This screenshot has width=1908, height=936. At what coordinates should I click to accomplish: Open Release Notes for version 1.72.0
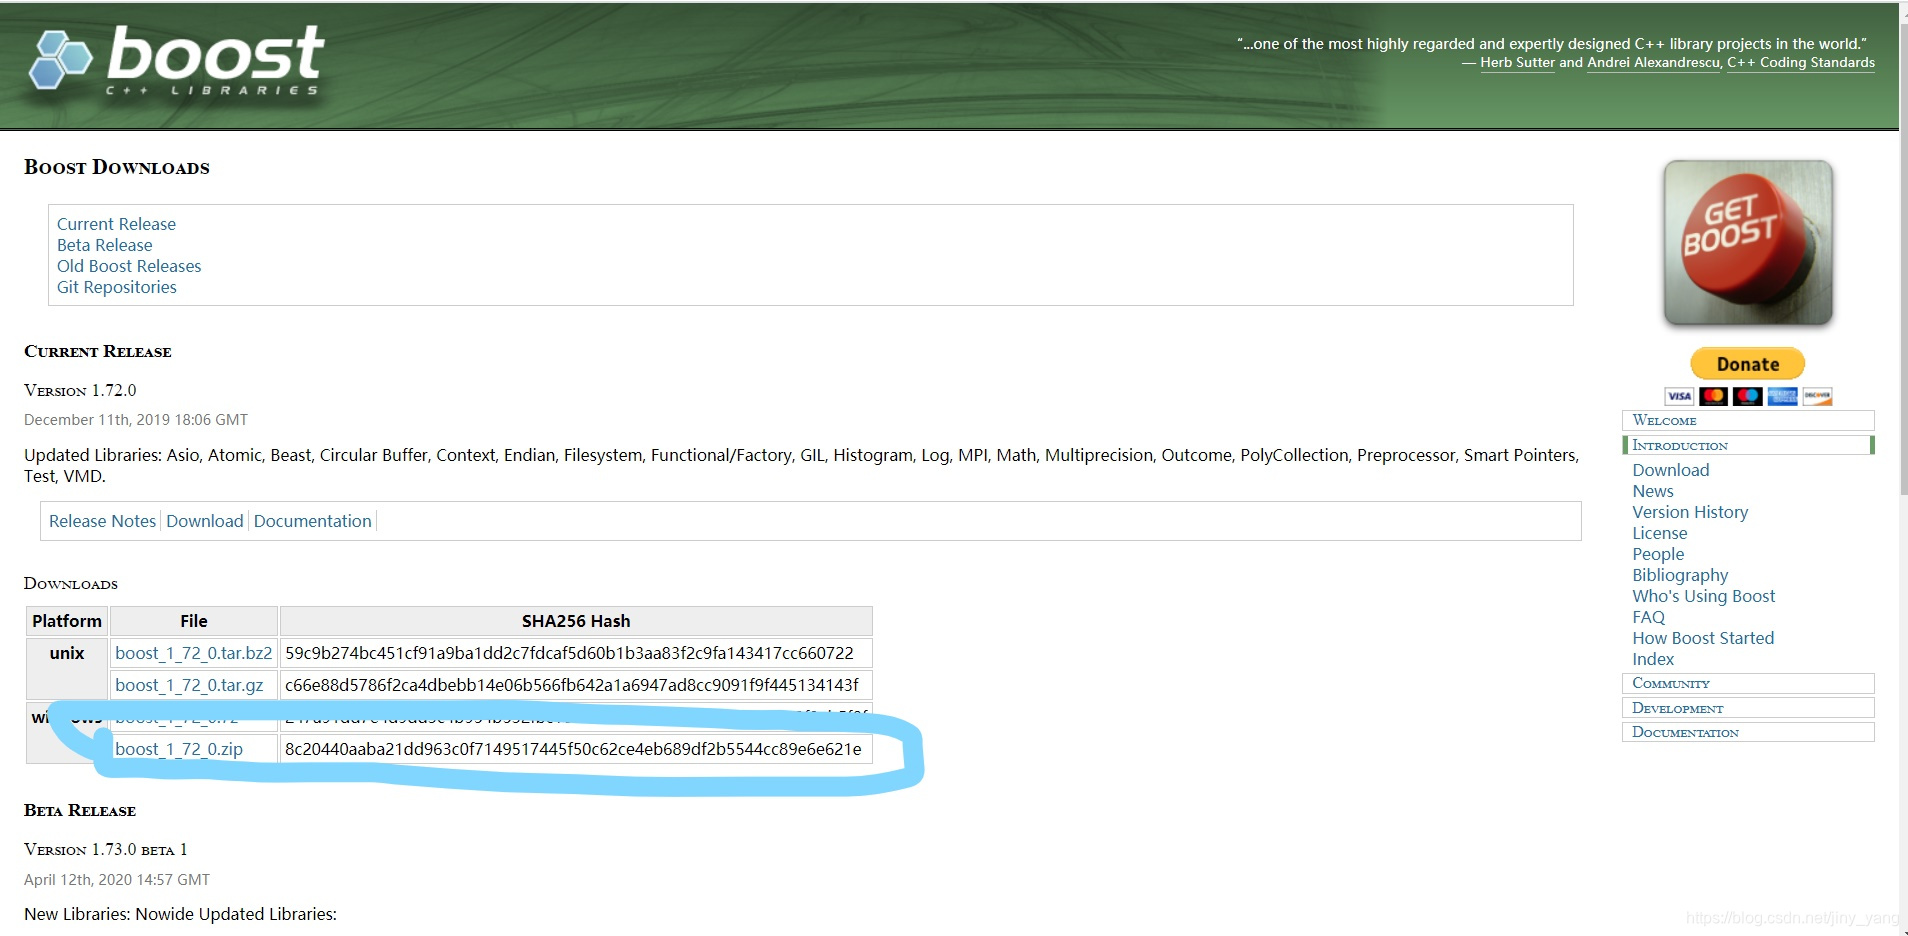(102, 521)
